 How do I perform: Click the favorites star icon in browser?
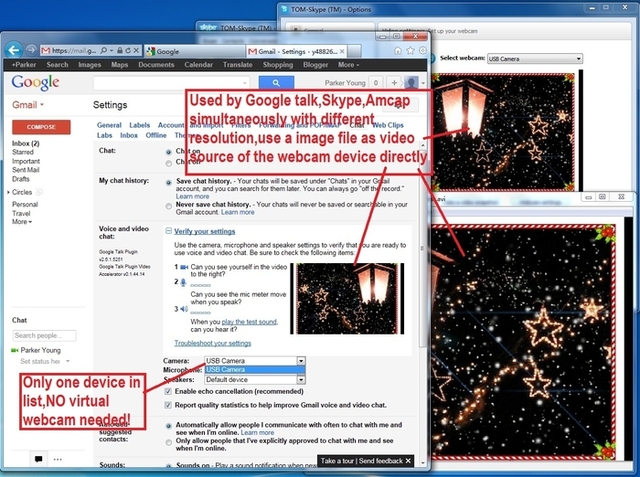click(x=410, y=51)
